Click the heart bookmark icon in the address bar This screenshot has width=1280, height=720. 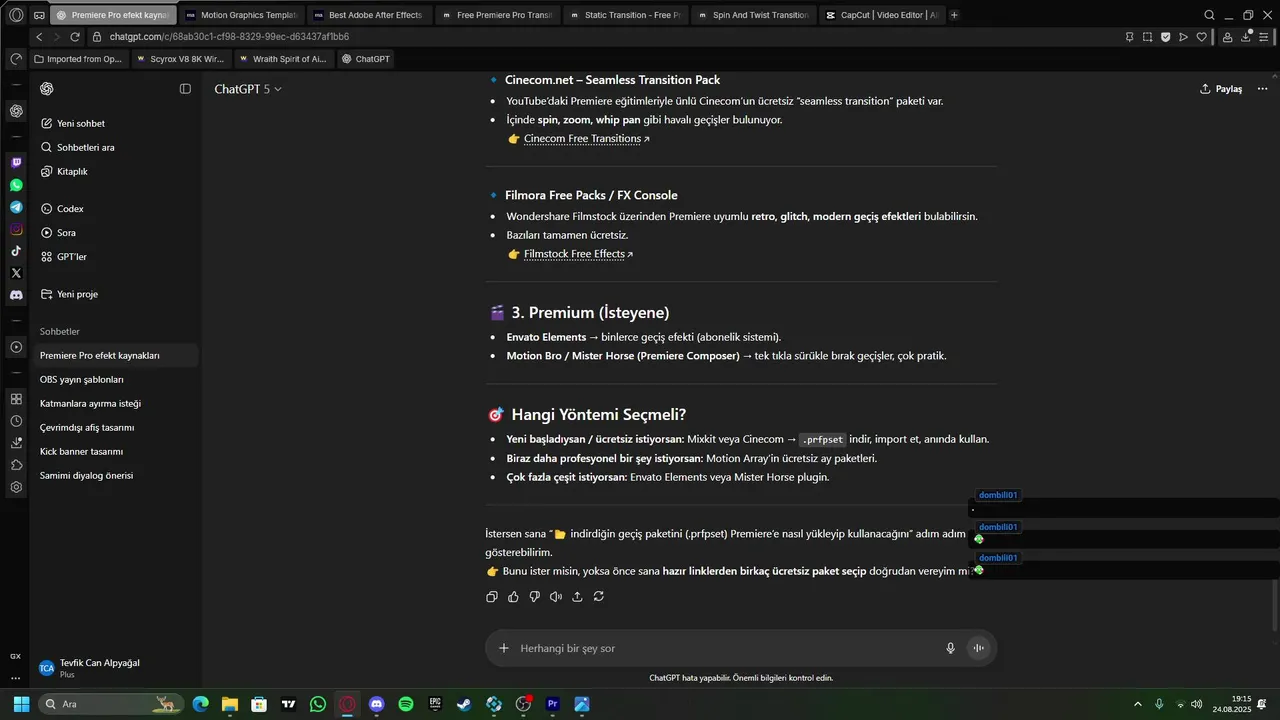click(1201, 37)
